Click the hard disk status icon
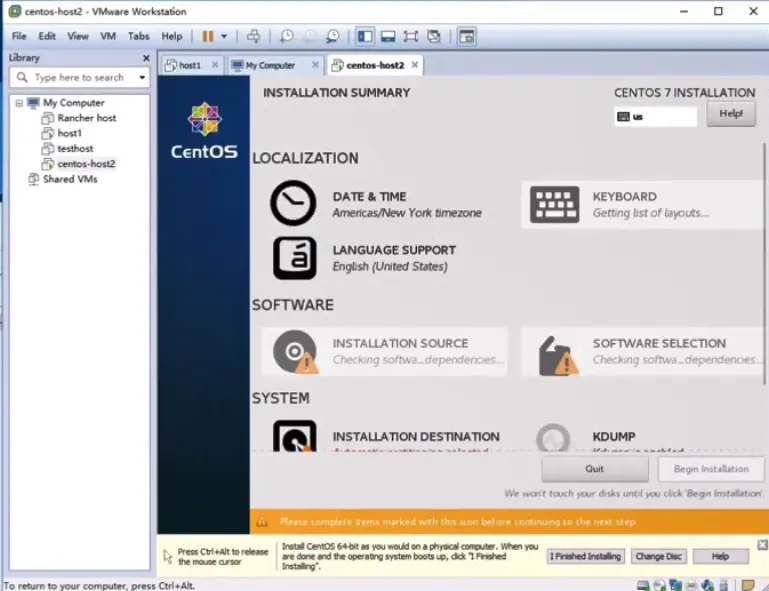769x591 pixels. coord(643,585)
